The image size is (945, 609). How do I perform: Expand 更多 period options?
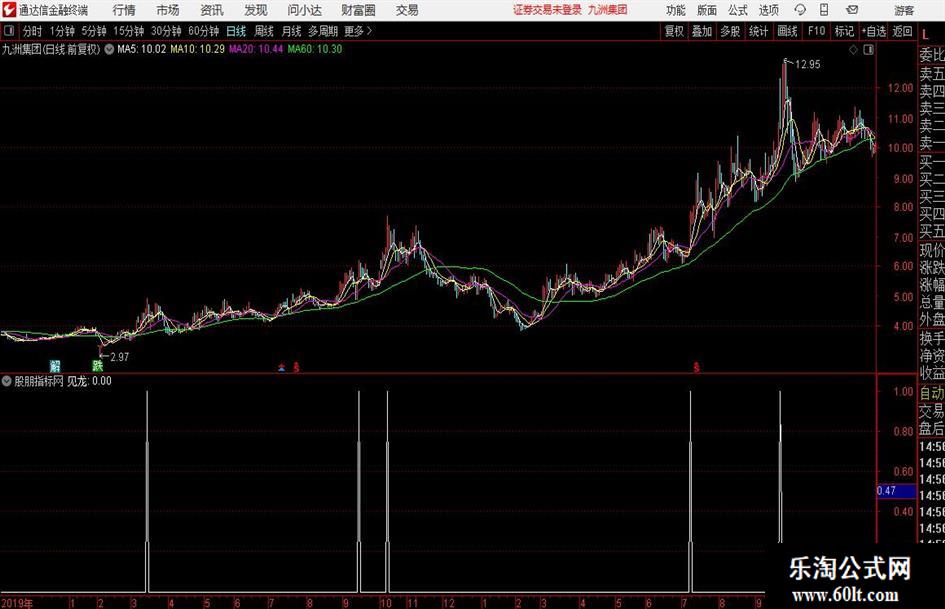(359, 31)
